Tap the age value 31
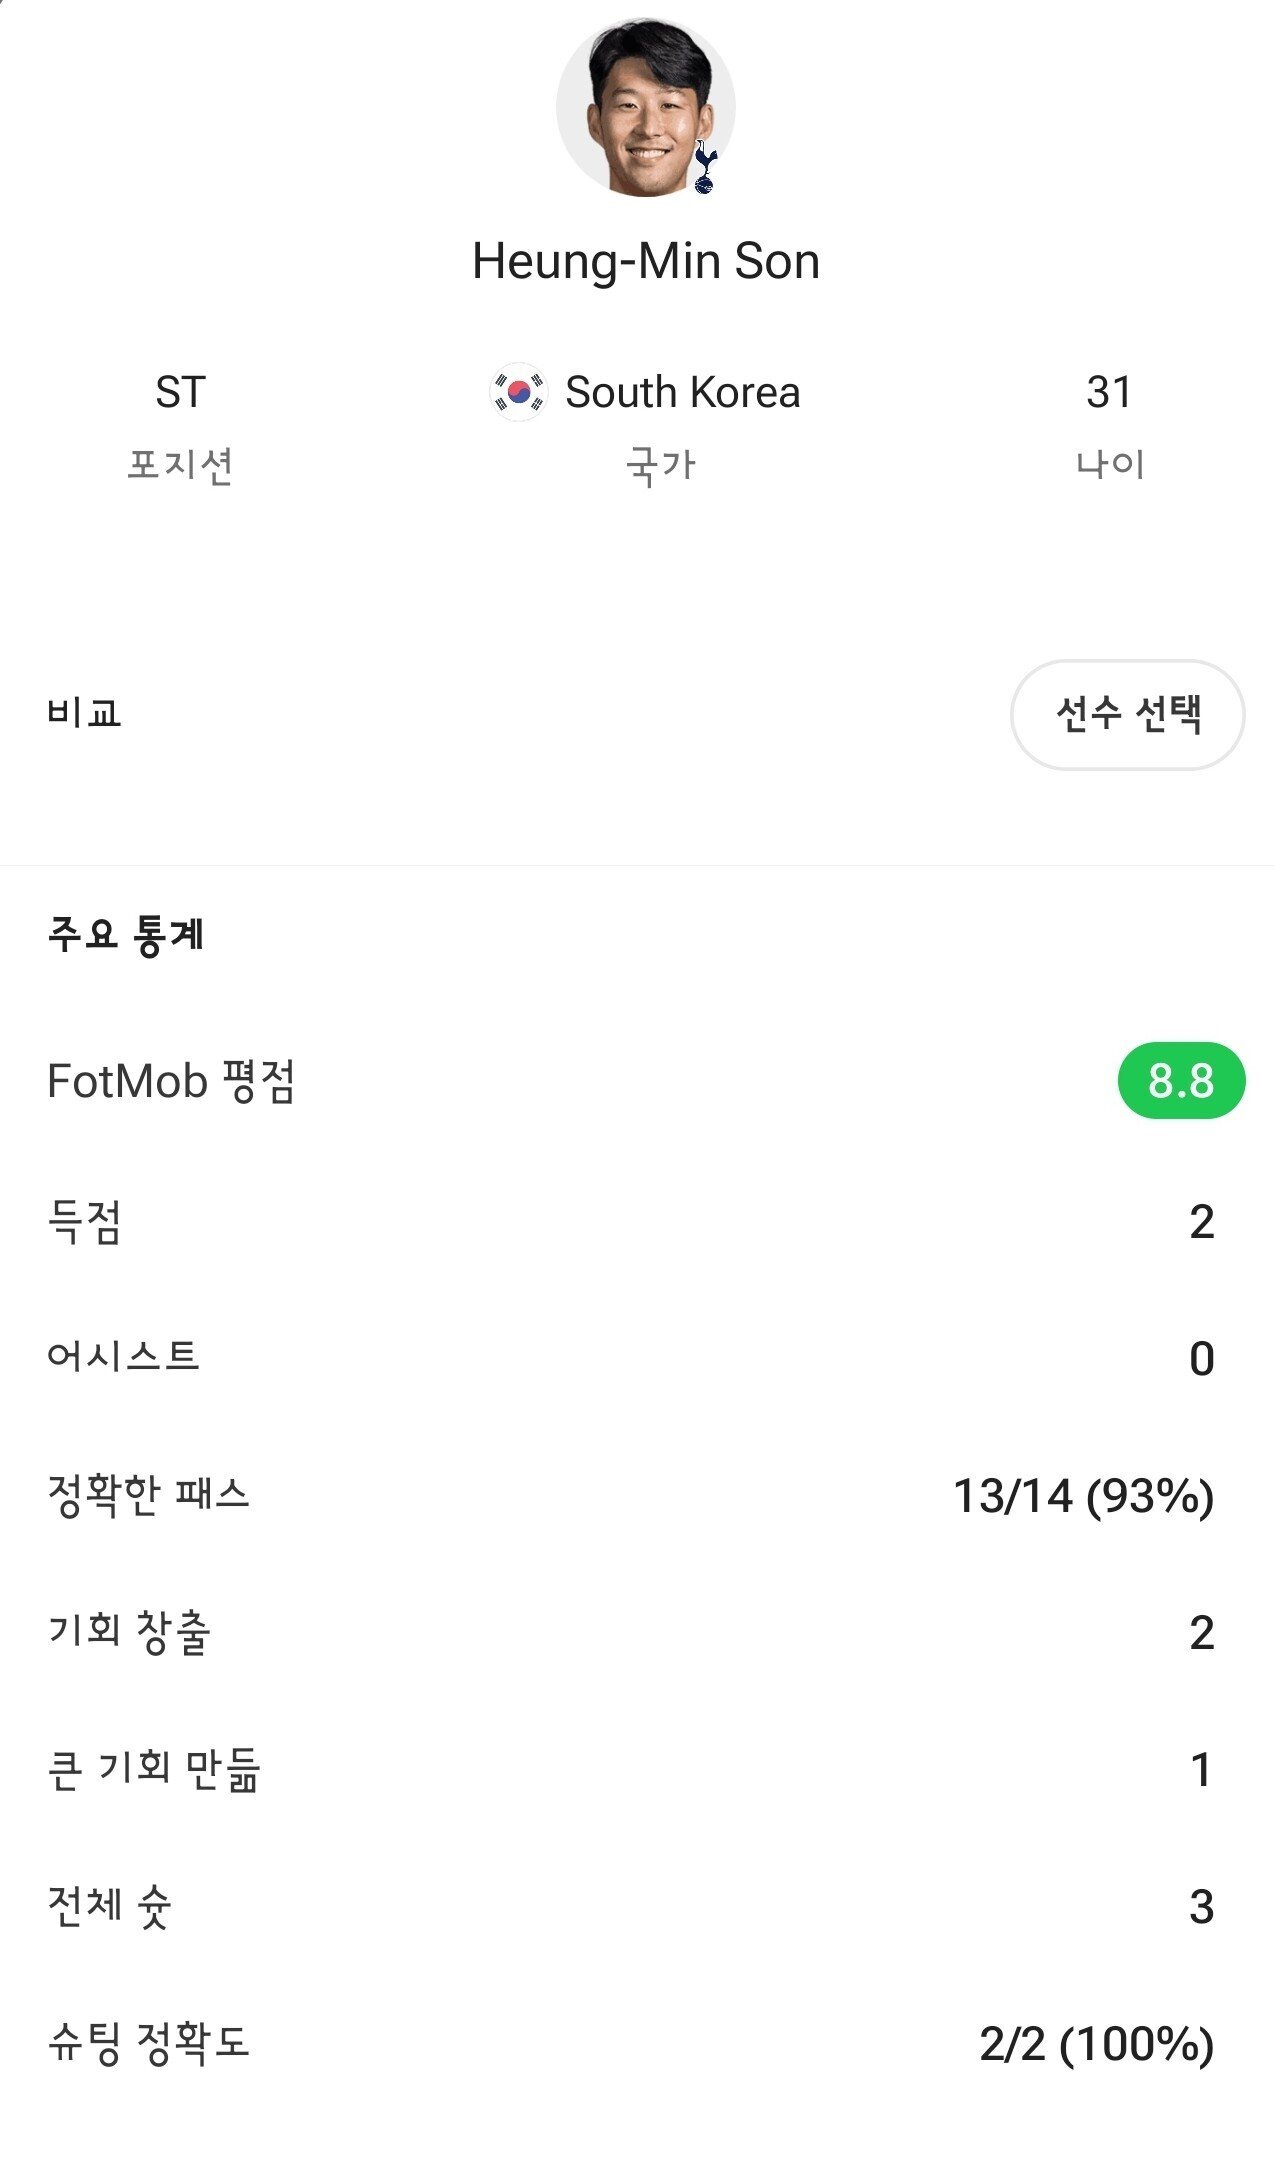1274x2161 pixels. pos(1109,392)
